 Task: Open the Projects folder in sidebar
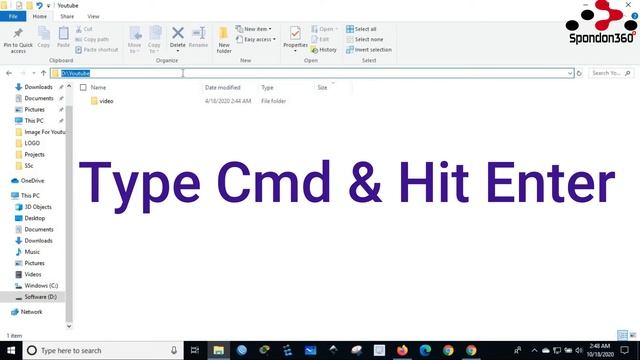(x=34, y=154)
